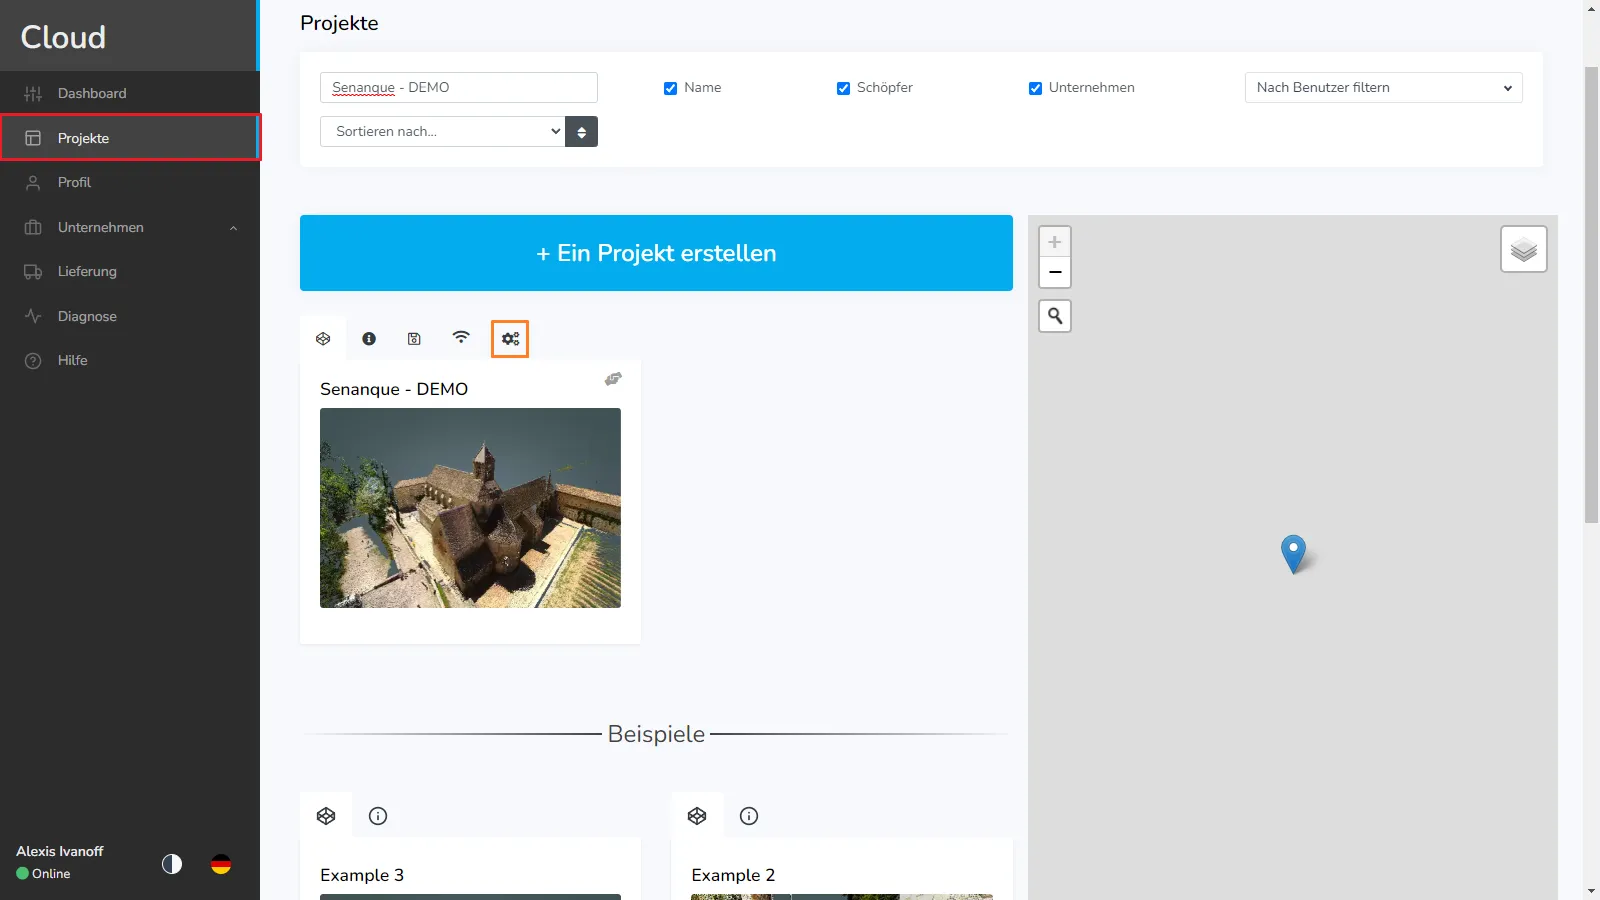Viewport: 1600px width, 900px height.
Task: Click the page vertical scrollbar
Action: point(1591,295)
